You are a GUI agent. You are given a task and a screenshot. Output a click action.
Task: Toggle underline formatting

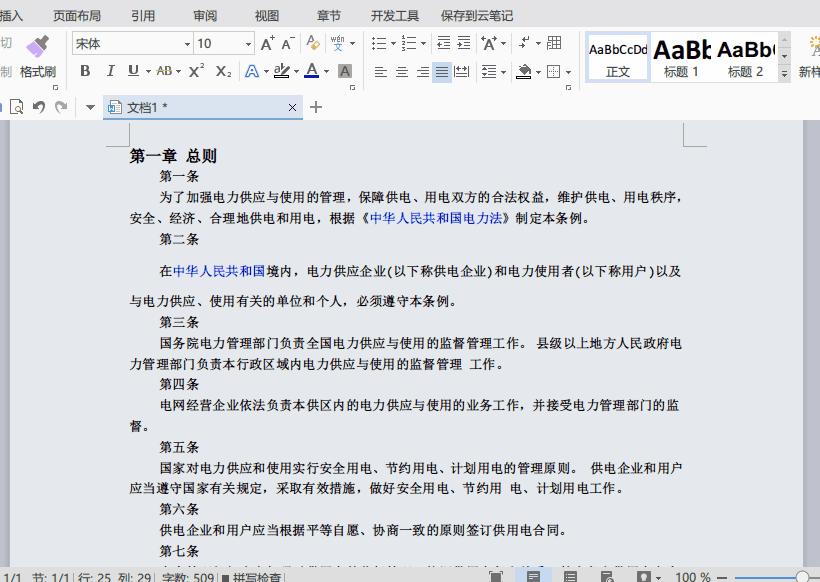point(131,73)
